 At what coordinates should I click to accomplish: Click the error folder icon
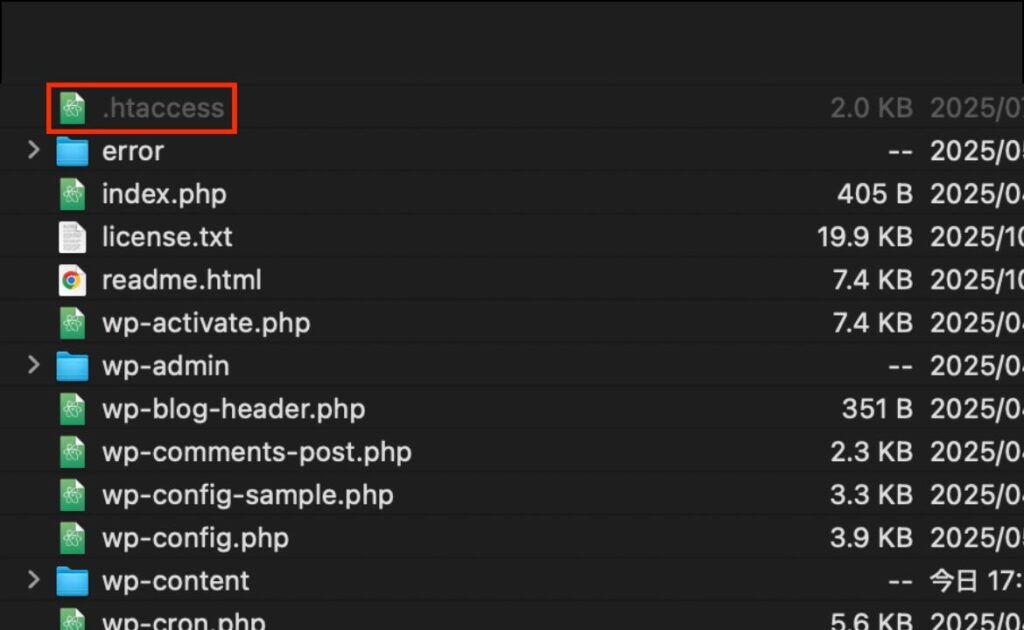click(x=72, y=151)
